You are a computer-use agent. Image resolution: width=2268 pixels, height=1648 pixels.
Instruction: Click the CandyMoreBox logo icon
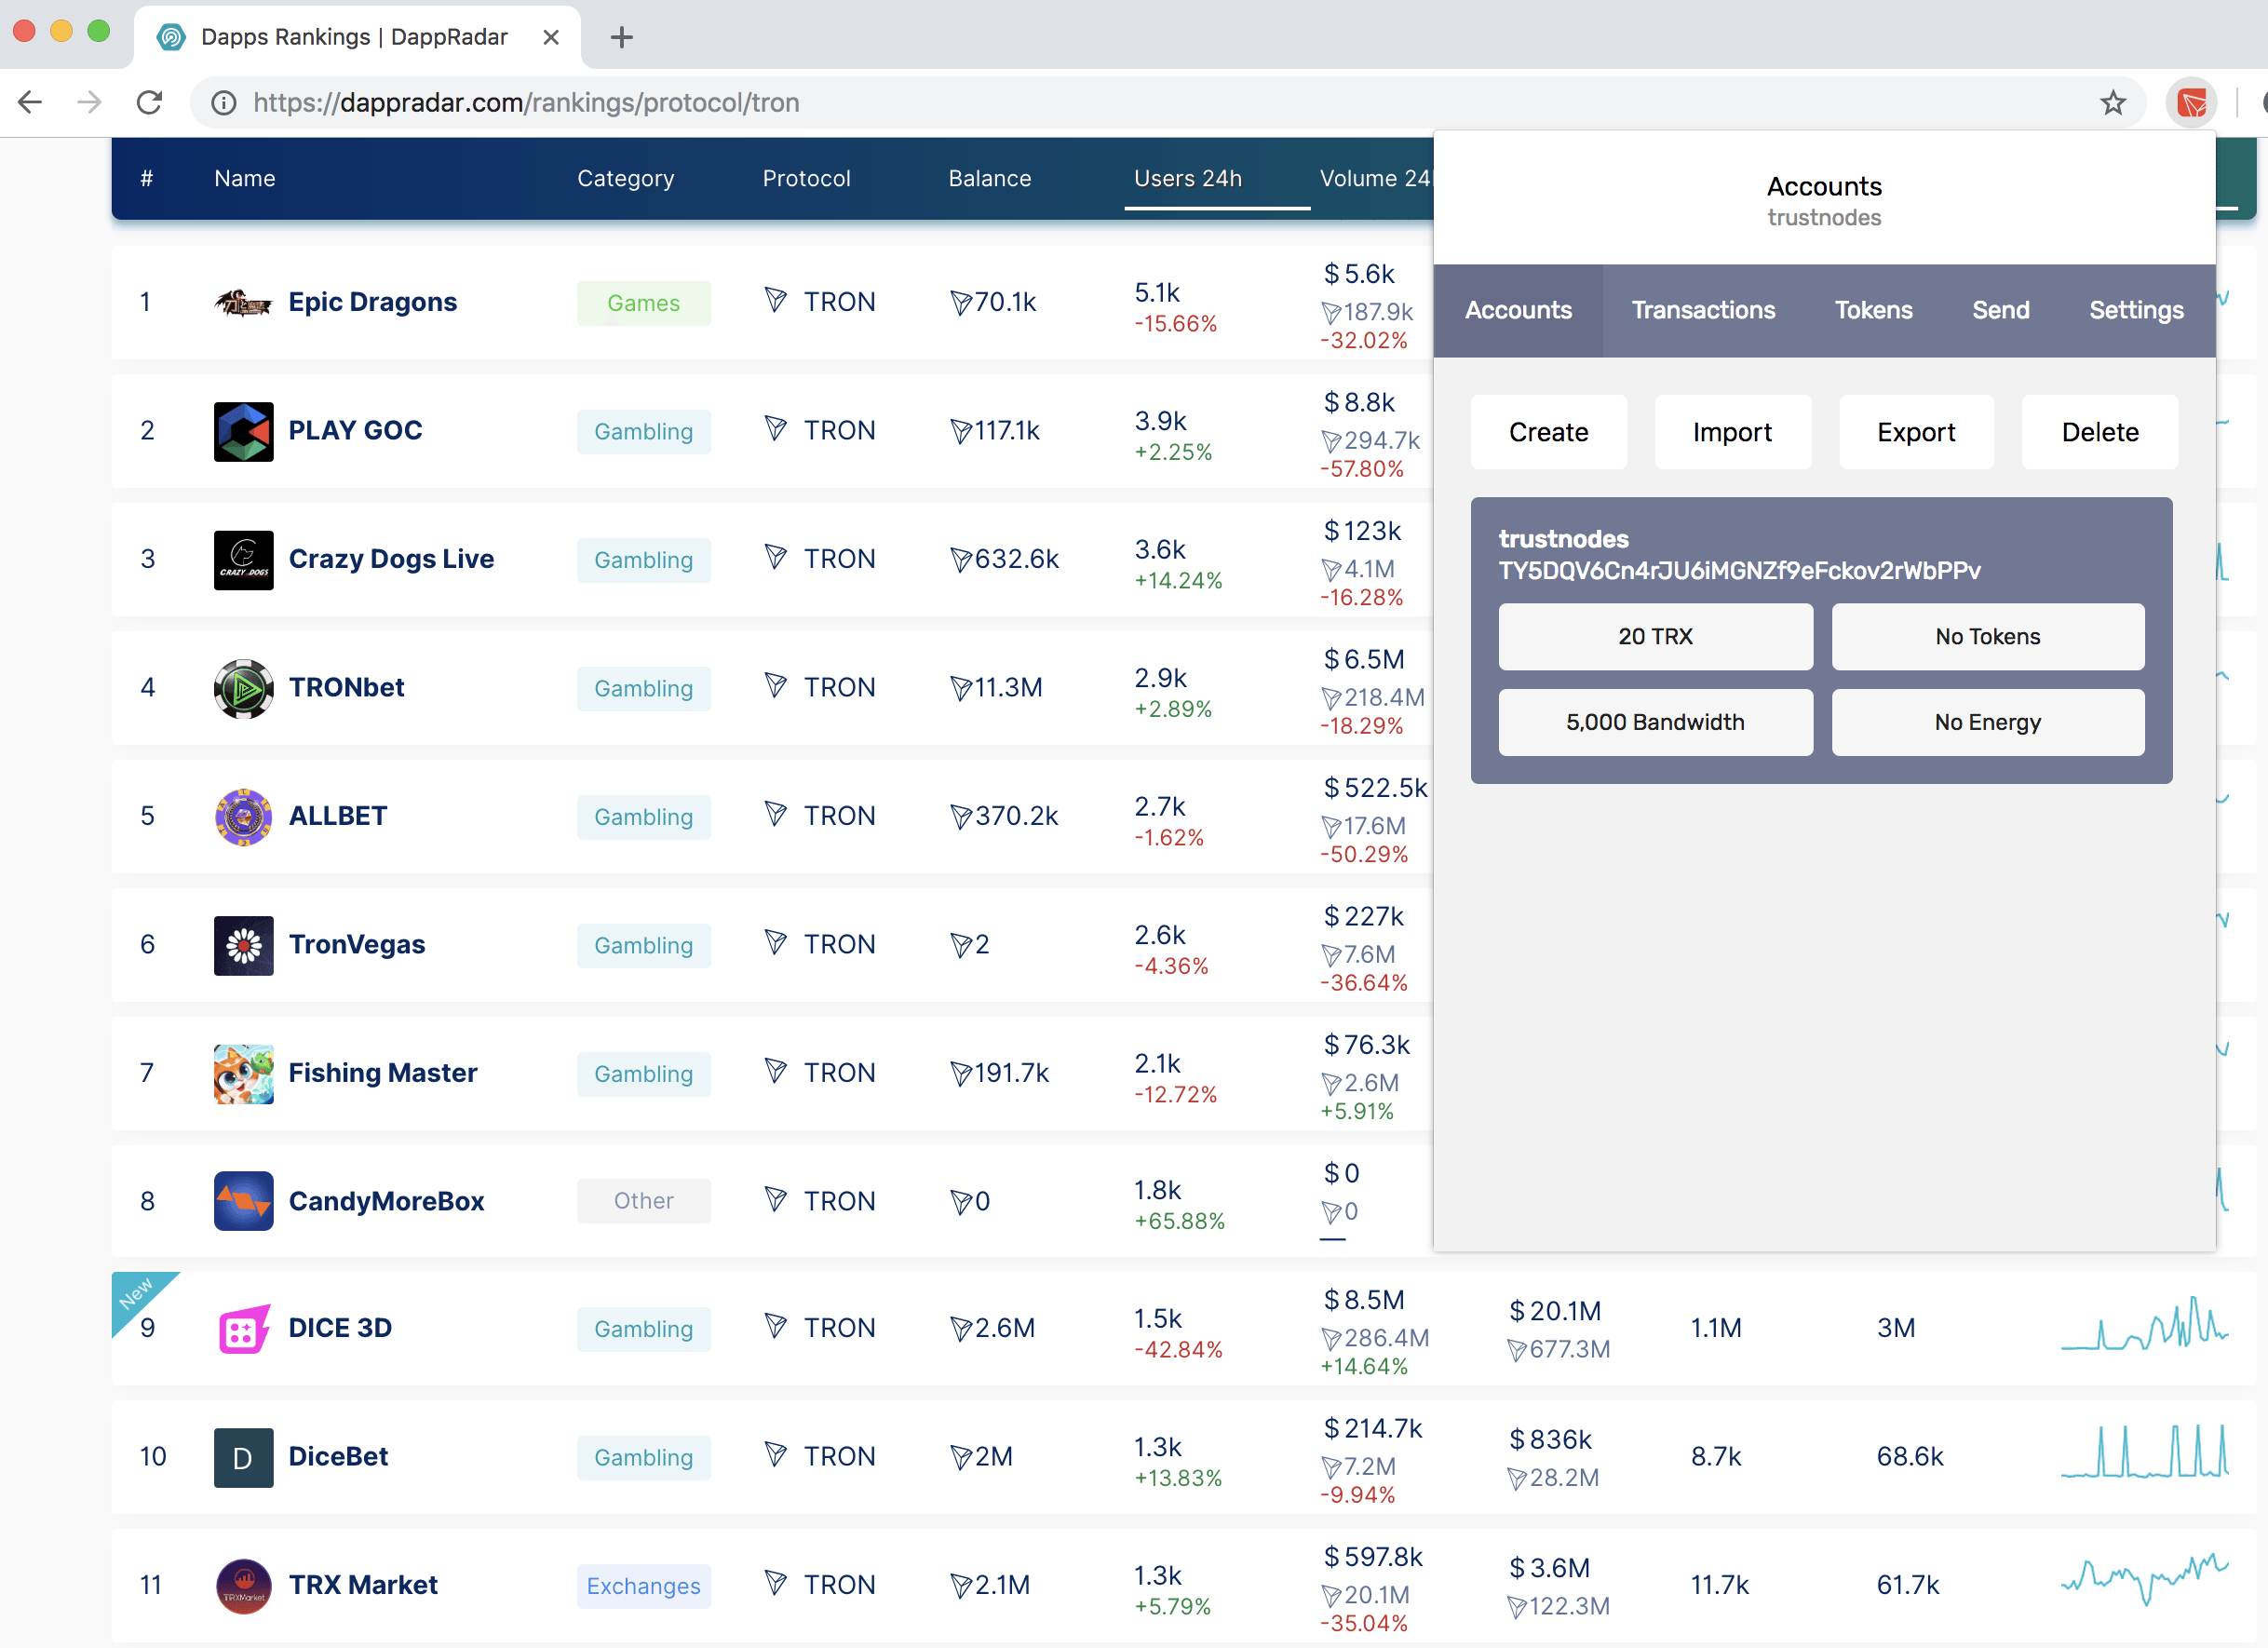243,1201
